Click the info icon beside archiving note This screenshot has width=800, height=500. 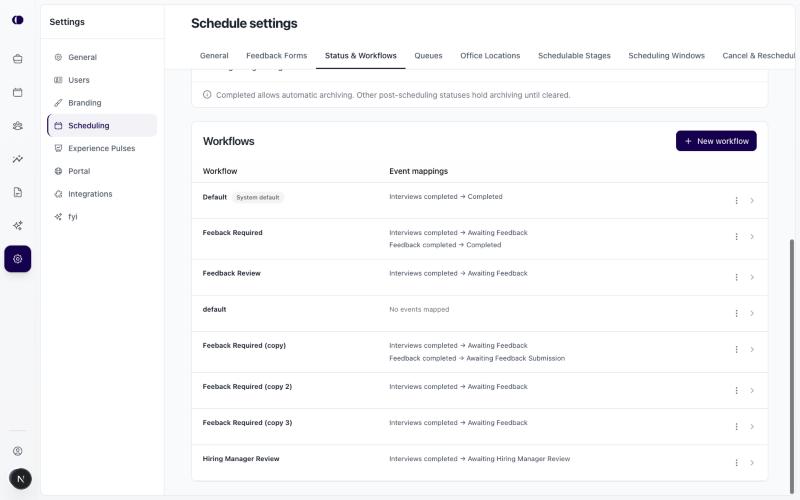[x=207, y=94]
